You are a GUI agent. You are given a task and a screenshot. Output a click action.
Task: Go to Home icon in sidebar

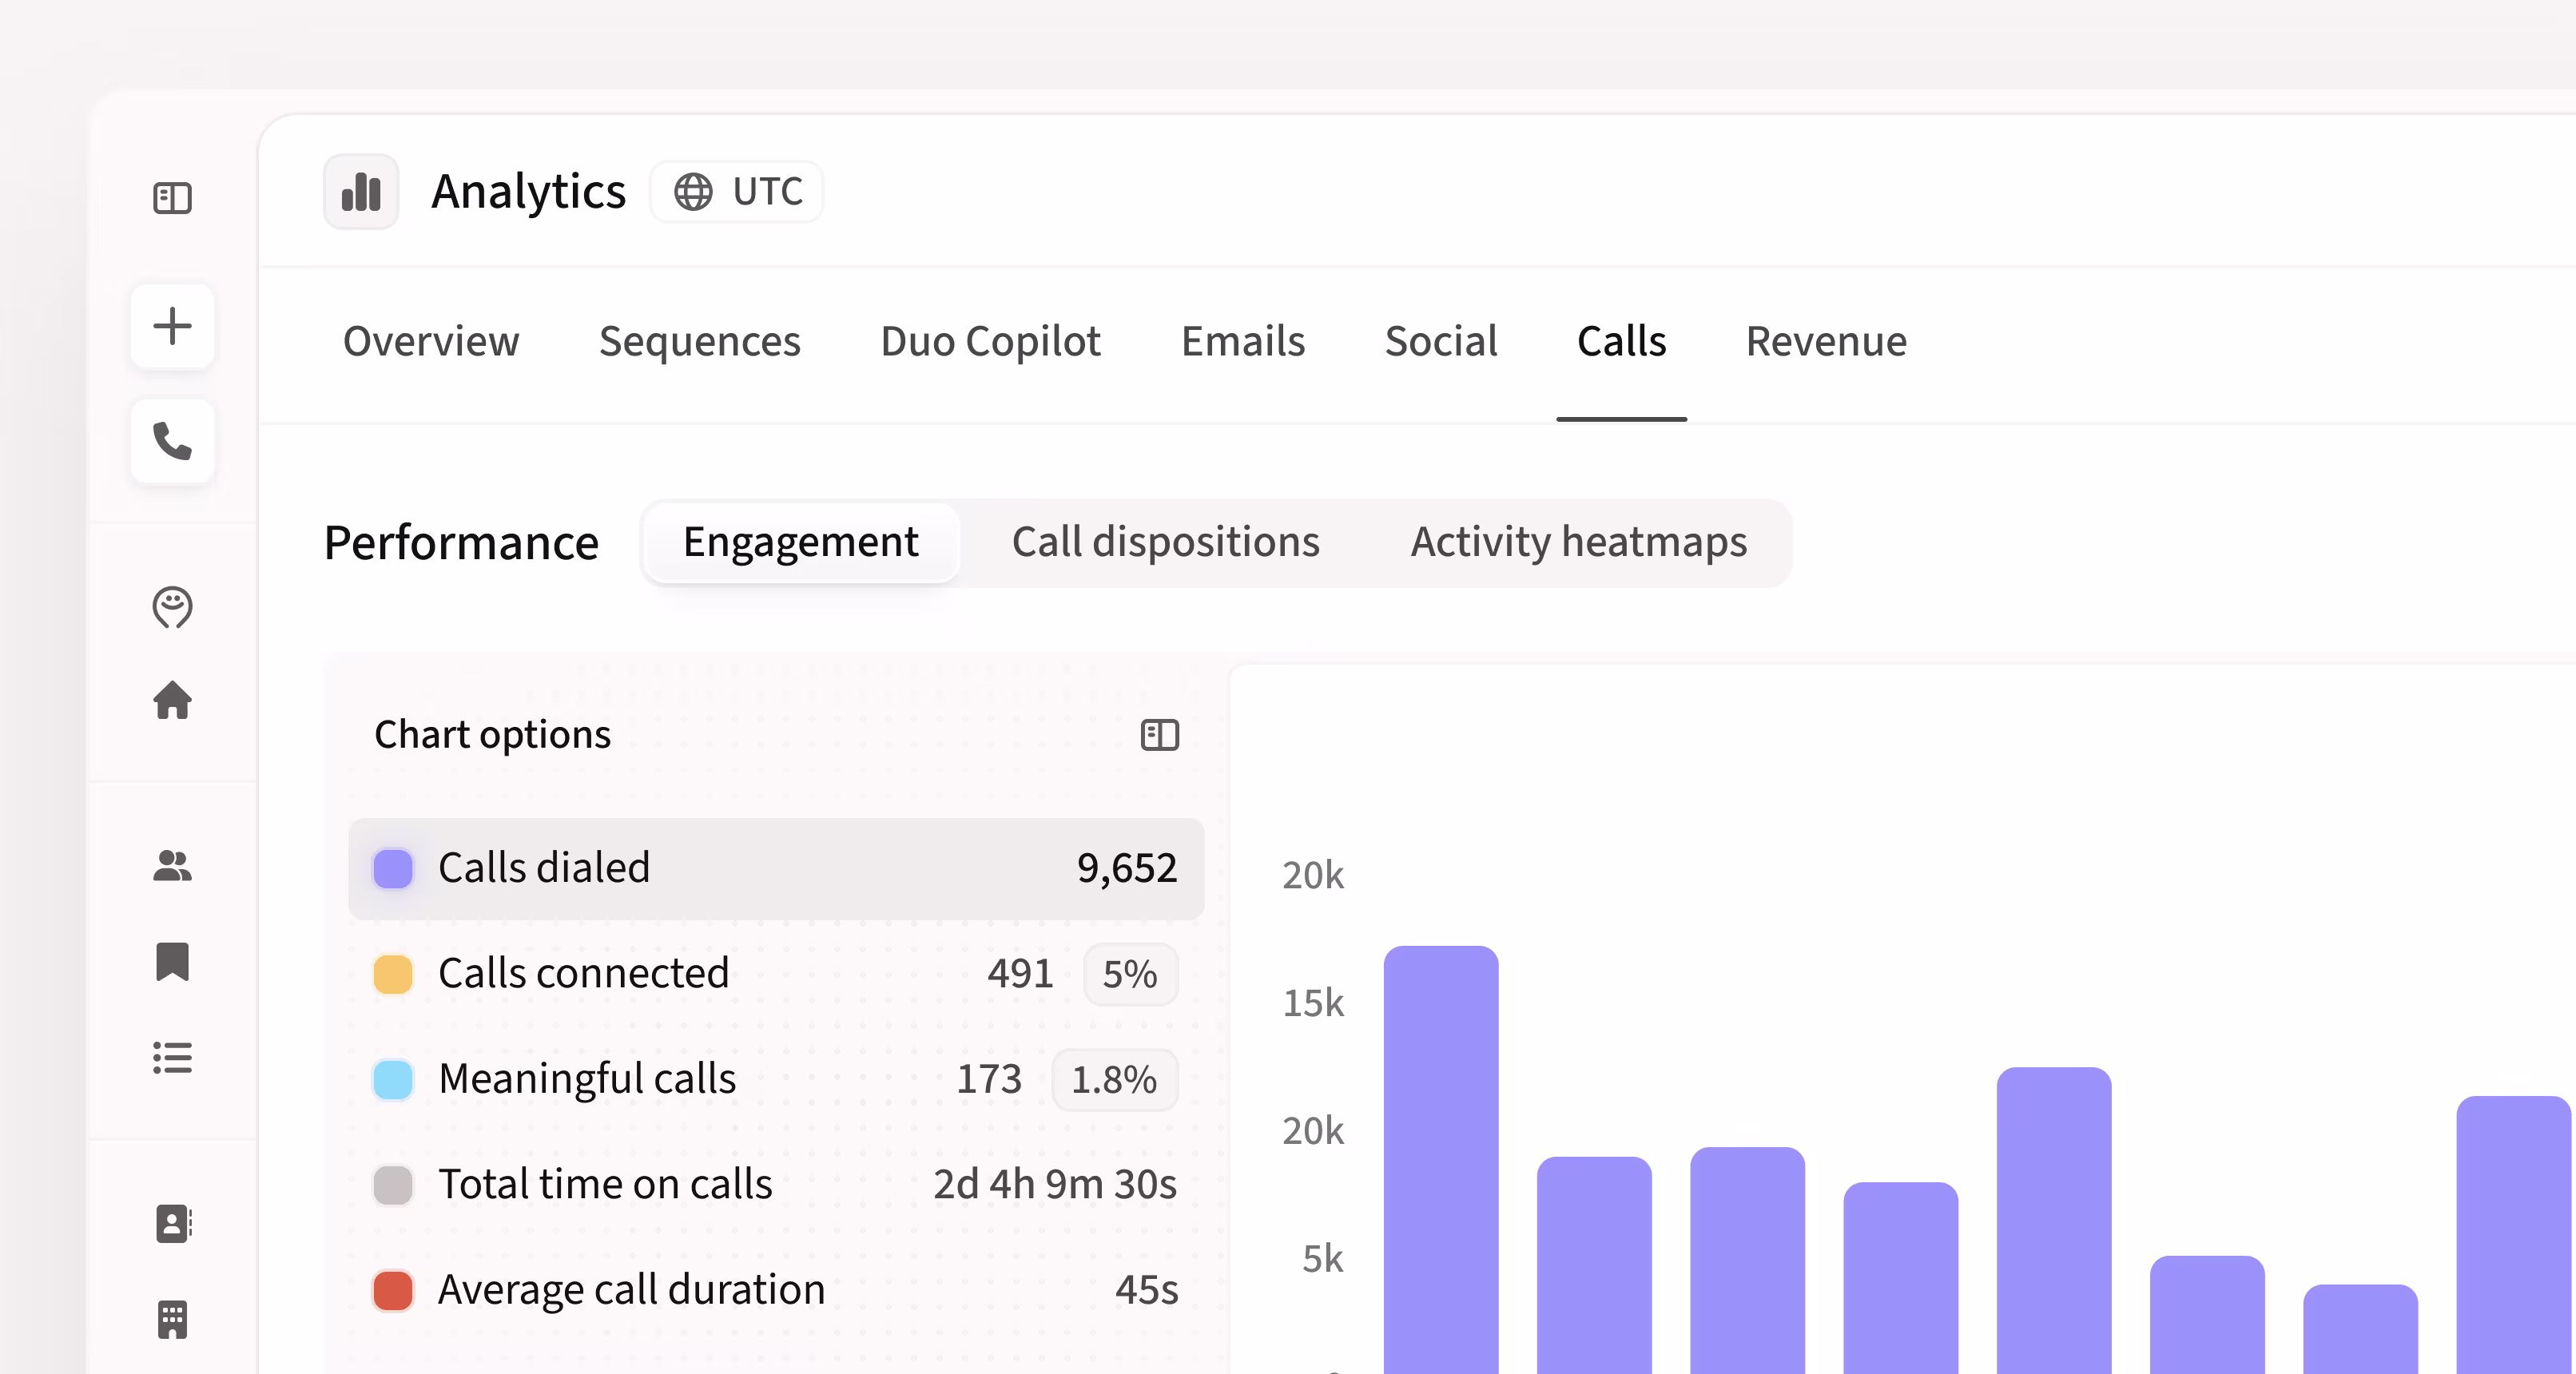[x=172, y=700]
